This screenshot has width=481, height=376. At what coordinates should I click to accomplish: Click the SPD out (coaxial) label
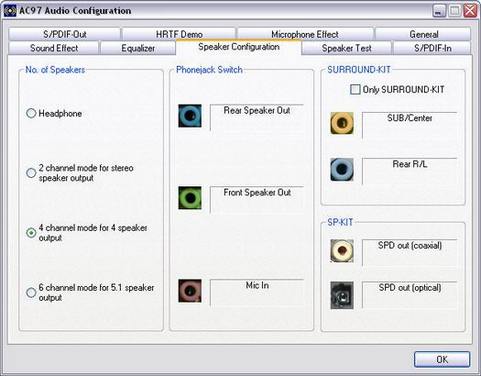point(409,252)
